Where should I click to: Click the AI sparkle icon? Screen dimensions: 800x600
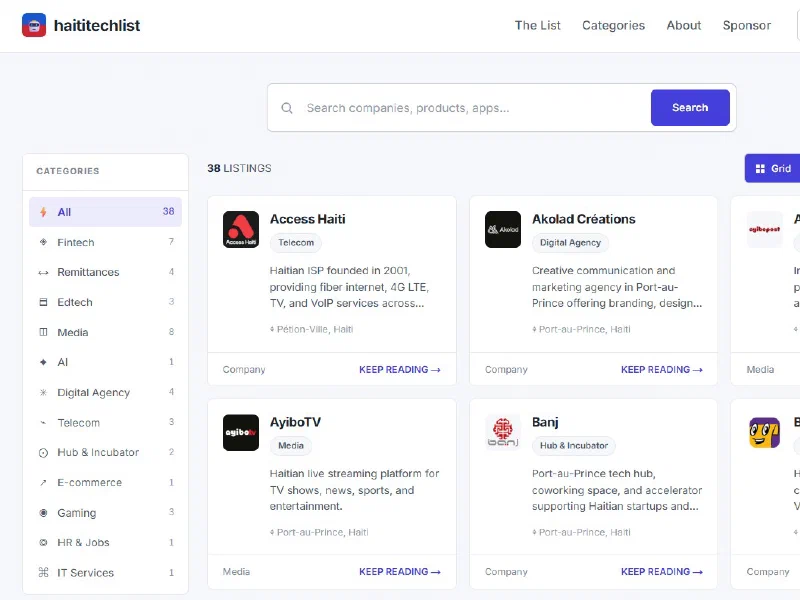coord(43,362)
